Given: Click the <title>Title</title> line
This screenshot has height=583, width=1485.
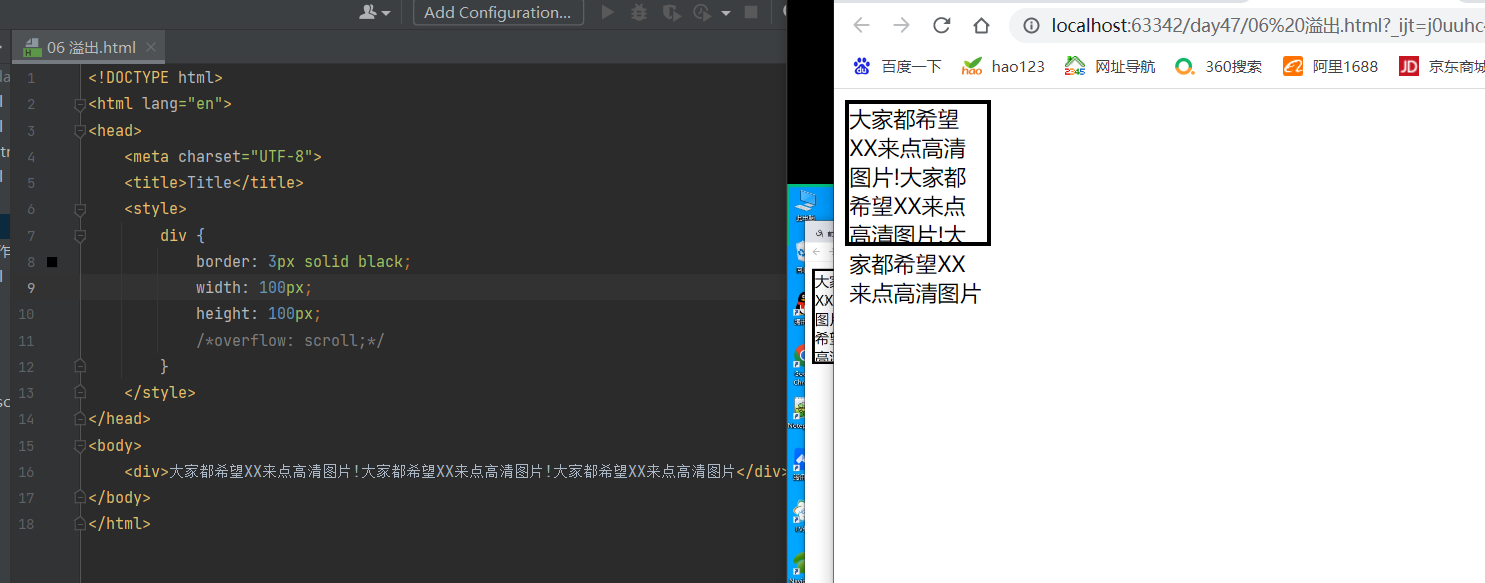Looking at the screenshot, I should [x=213, y=183].
